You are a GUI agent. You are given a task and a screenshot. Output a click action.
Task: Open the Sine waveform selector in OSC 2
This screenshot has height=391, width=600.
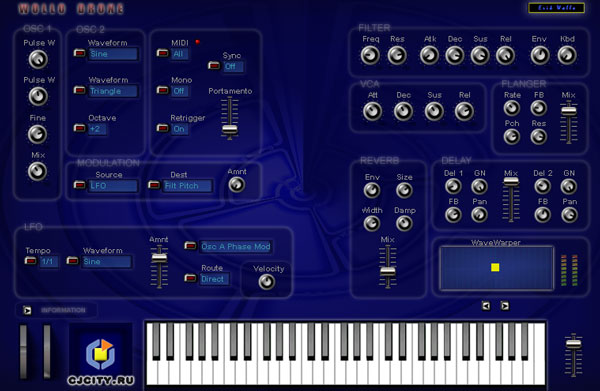pyautogui.click(x=112, y=54)
